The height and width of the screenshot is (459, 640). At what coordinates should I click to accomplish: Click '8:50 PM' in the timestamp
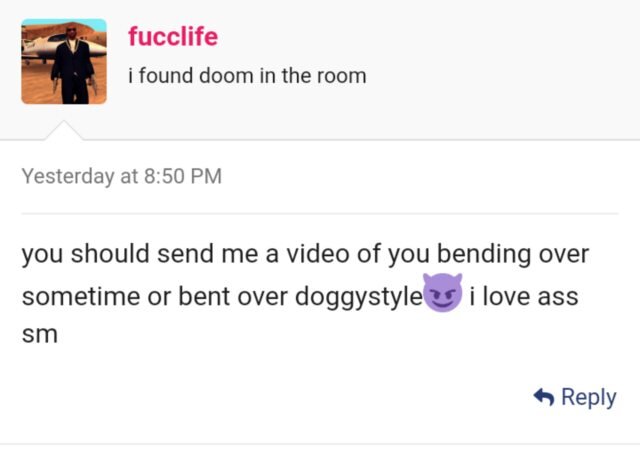tap(183, 176)
